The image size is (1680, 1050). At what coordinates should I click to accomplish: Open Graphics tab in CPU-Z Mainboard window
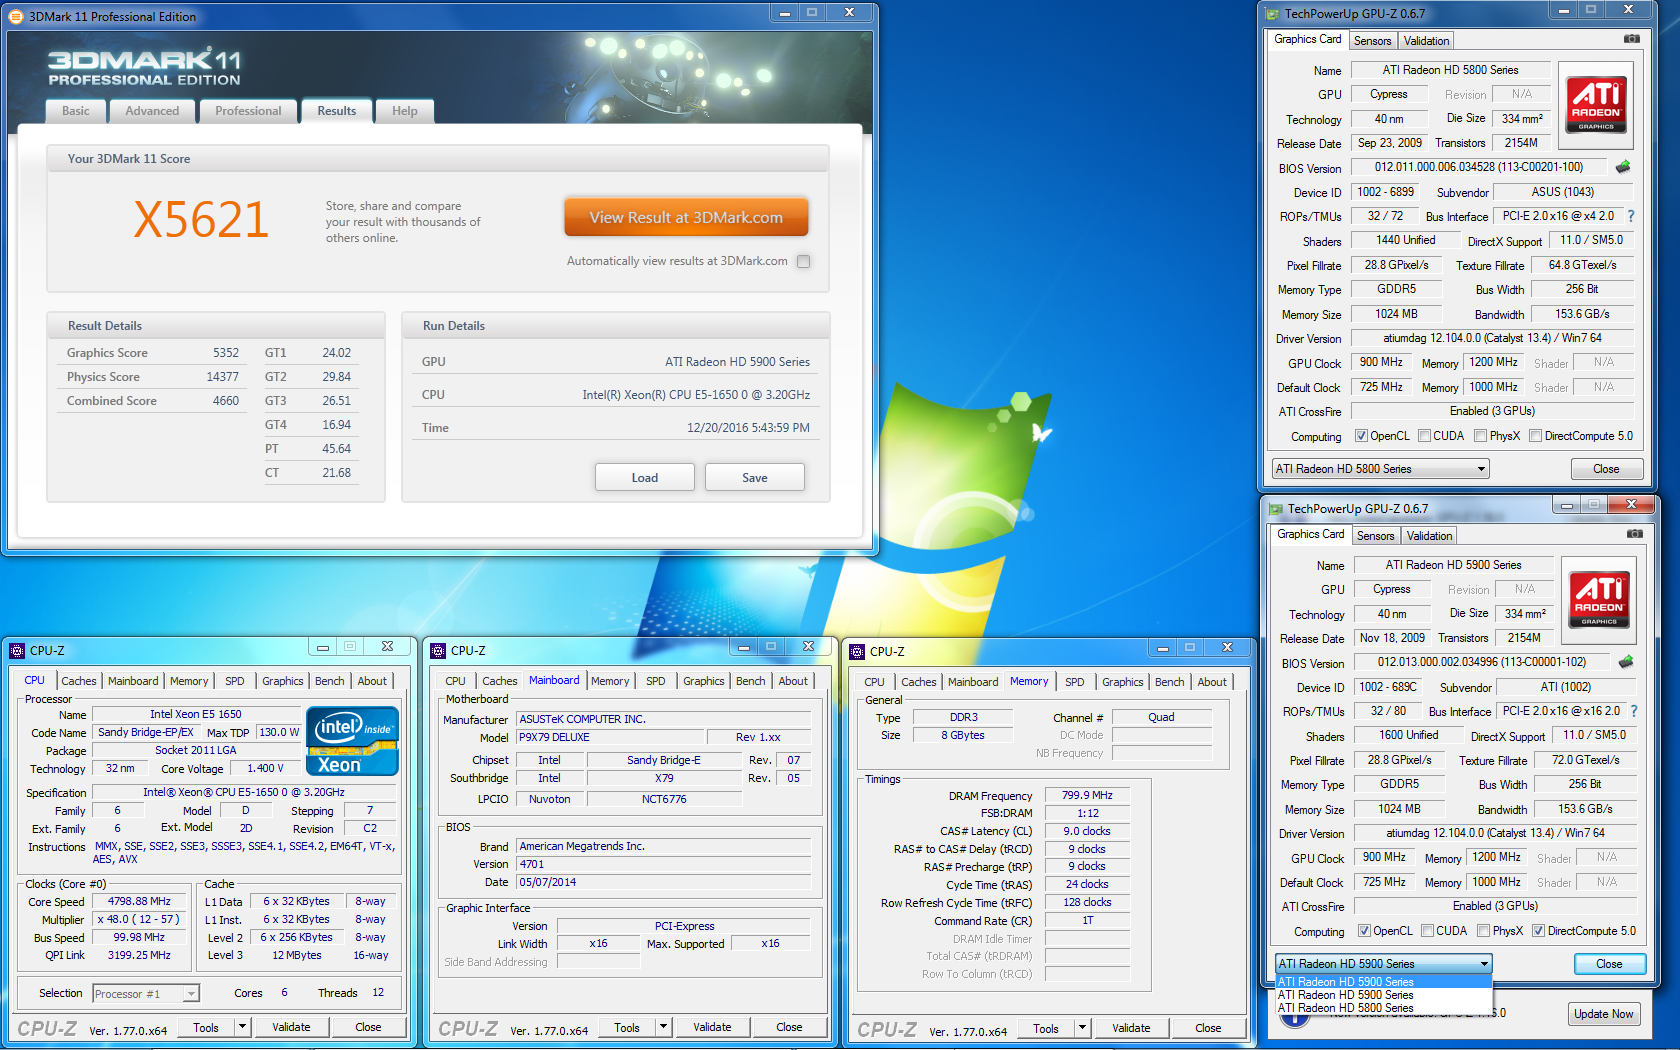pyautogui.click(x=704, y=681)
